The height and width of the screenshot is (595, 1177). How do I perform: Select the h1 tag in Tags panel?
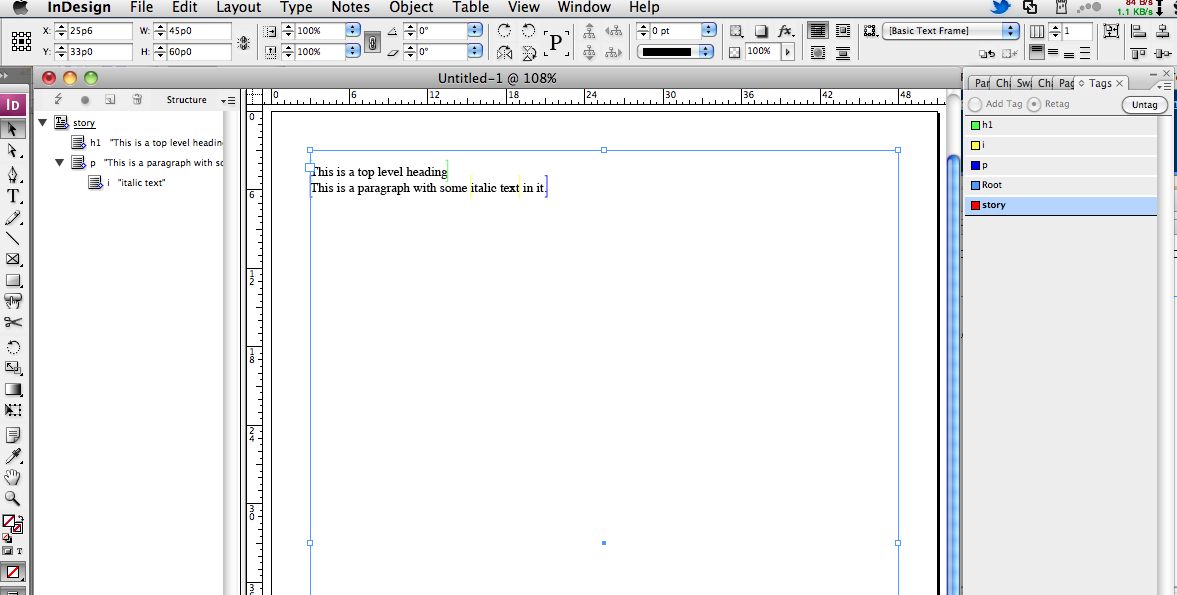pos(1061,125)
